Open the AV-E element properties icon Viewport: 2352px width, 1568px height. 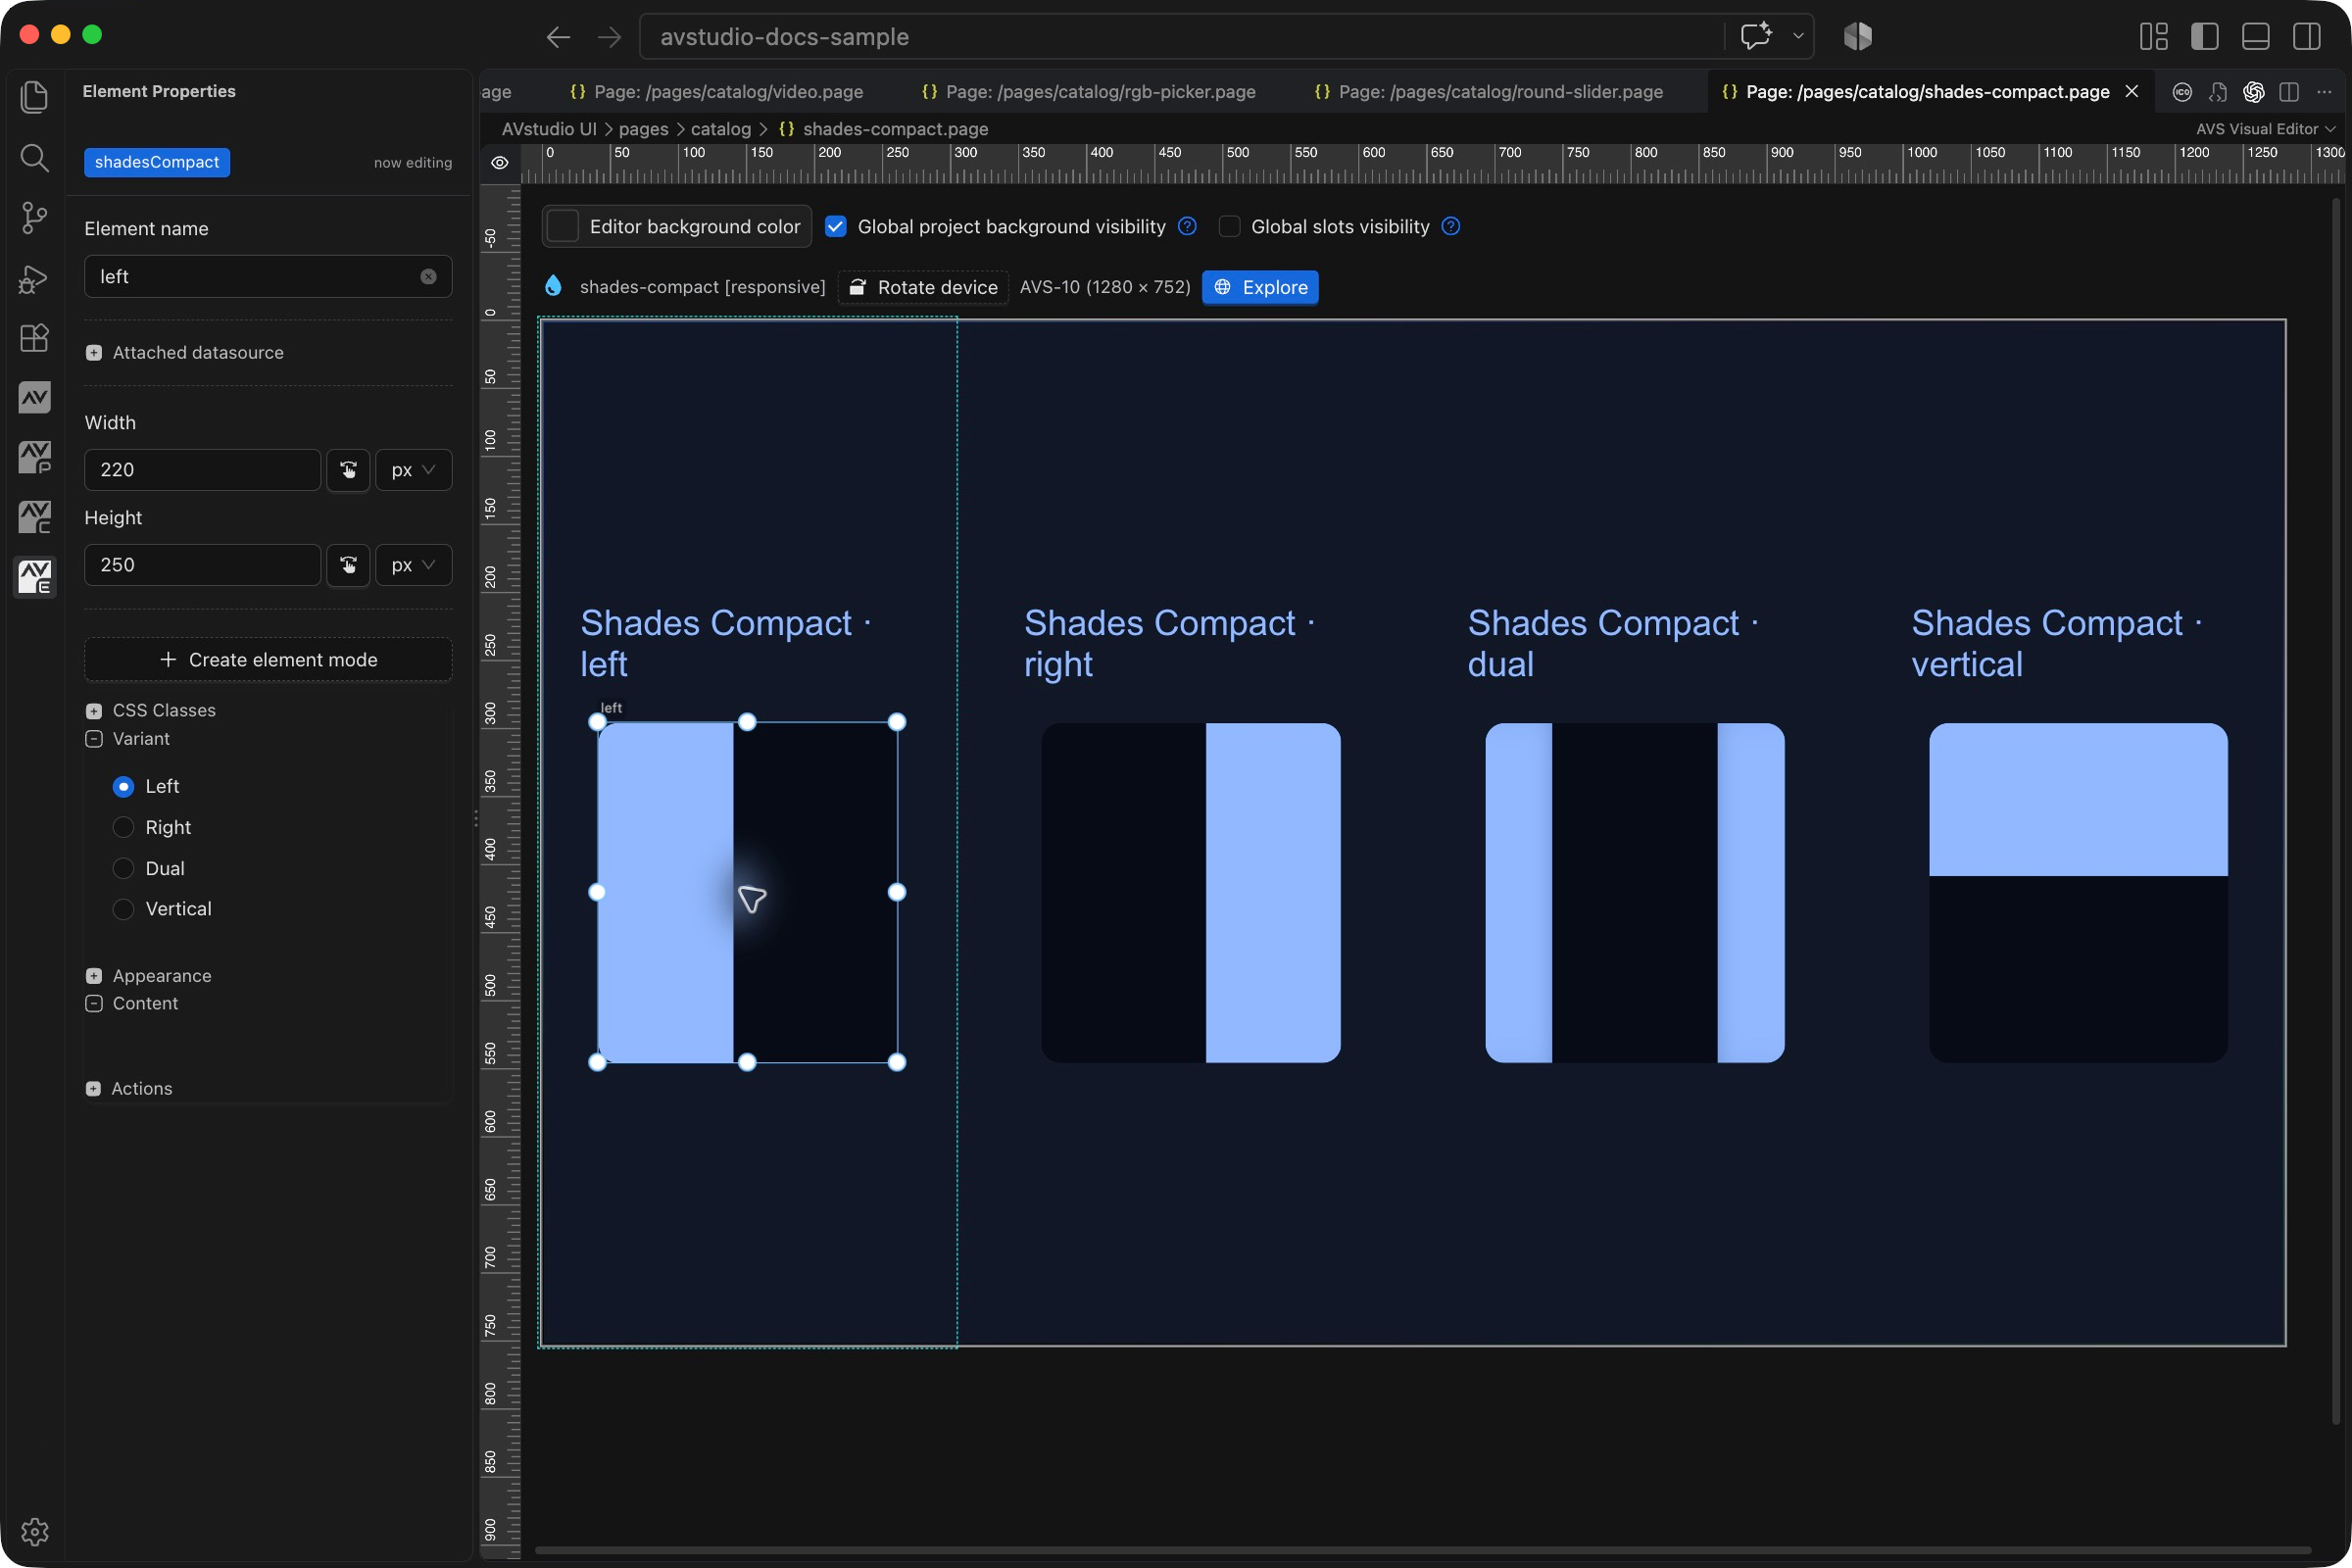tap(34, 577)
